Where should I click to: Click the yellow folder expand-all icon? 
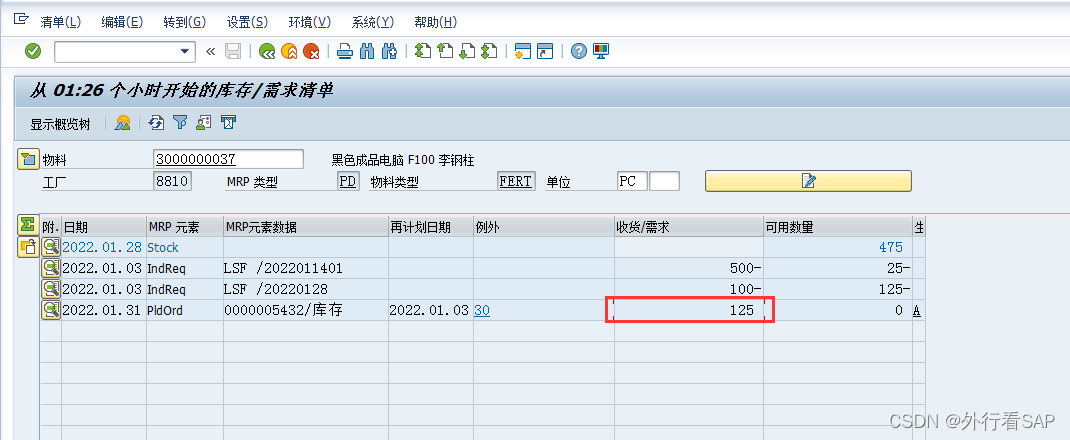[x=27, y=247]
